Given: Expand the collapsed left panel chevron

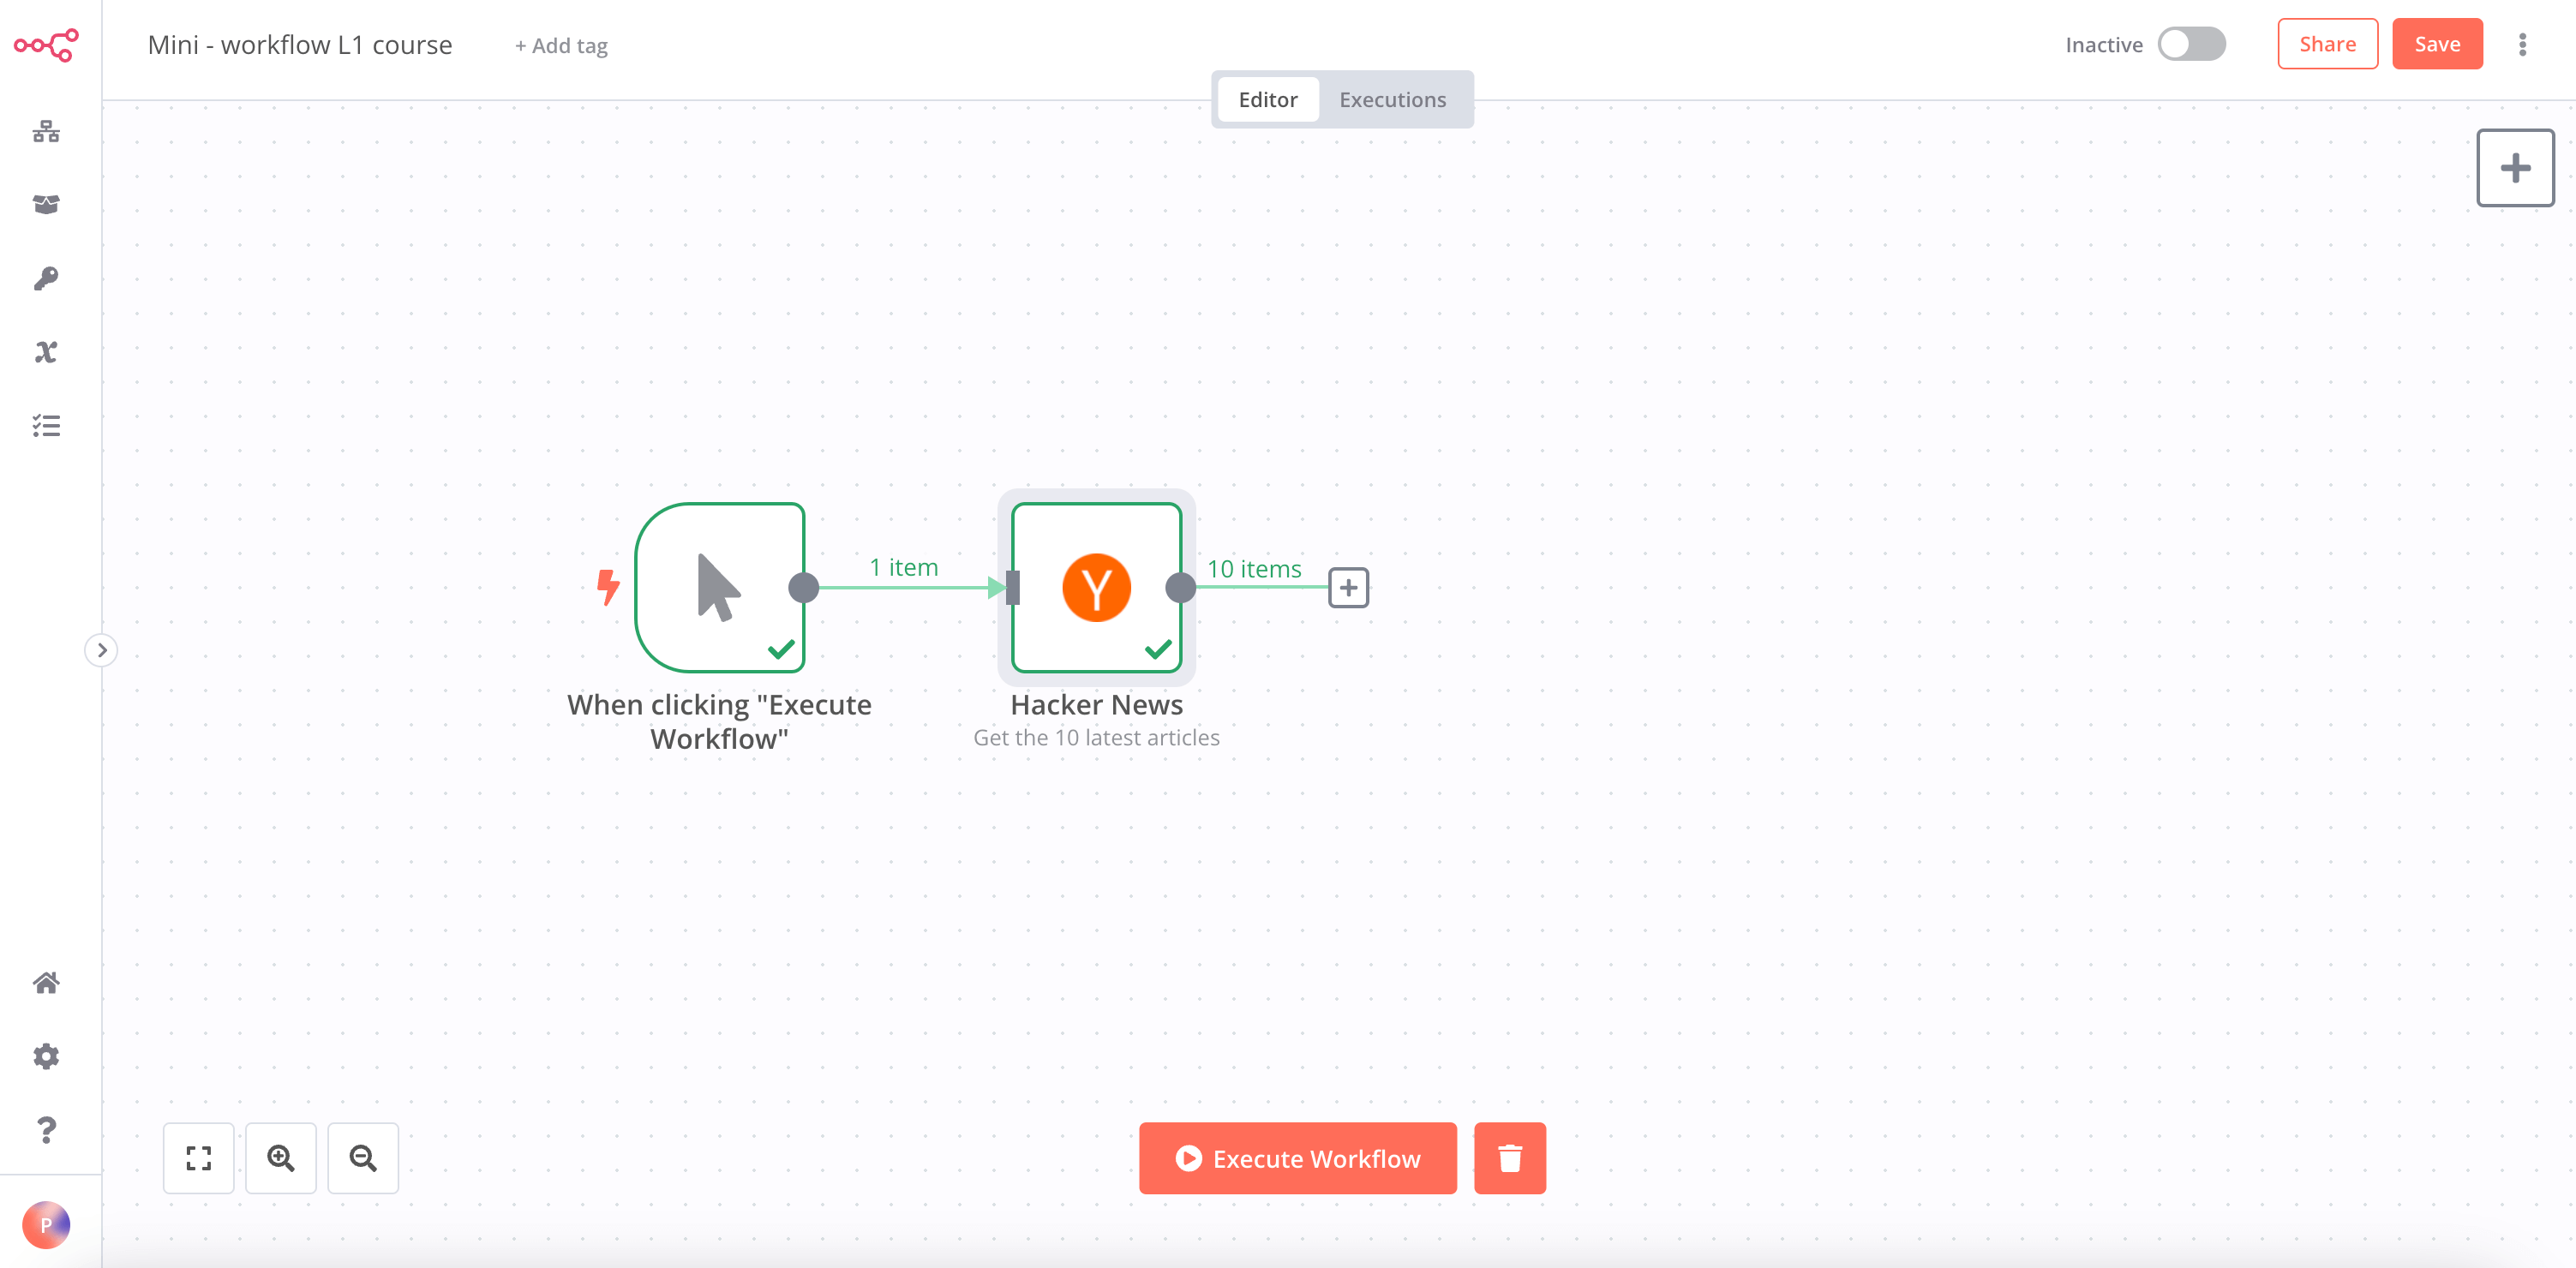Looking at the screenshot, I should tap(103, 650).
